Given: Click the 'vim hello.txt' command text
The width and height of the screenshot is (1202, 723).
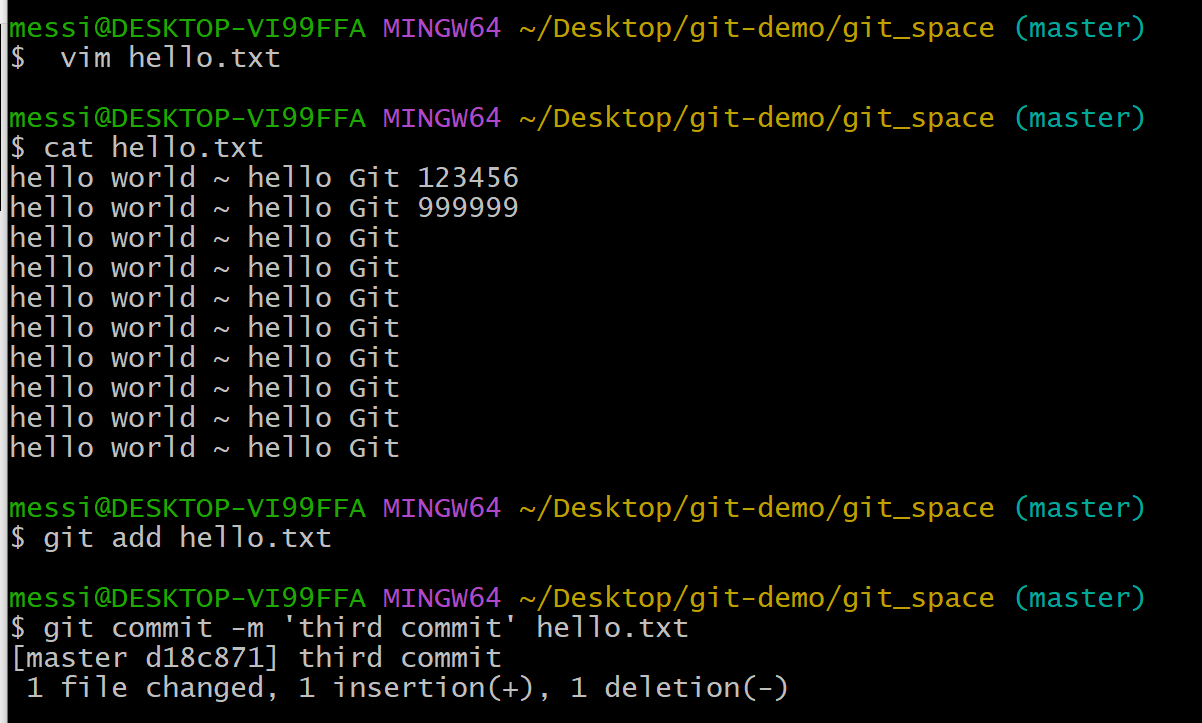Looking at the screenshot, I should coord(170,58).
